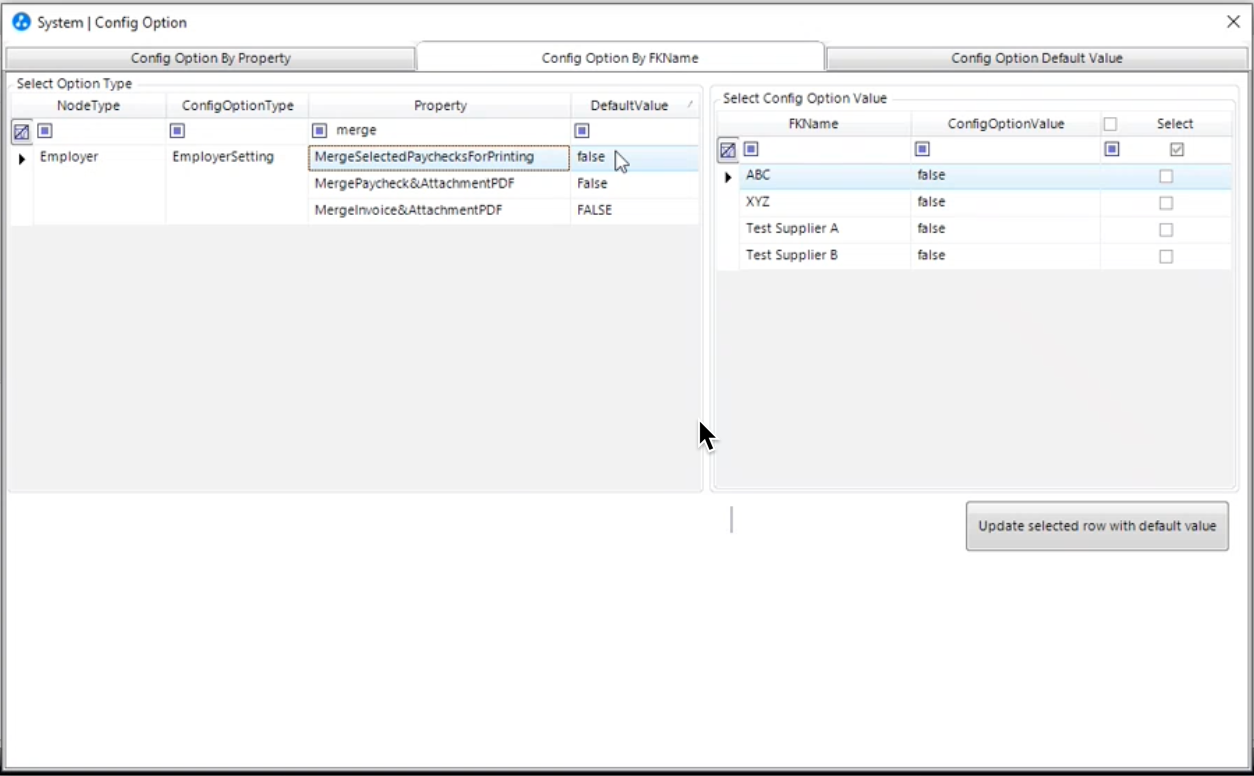Select MergePaycheck&AttachmentPDF property cell
This screenshot has width=1254, height=776.
[439, 184]
